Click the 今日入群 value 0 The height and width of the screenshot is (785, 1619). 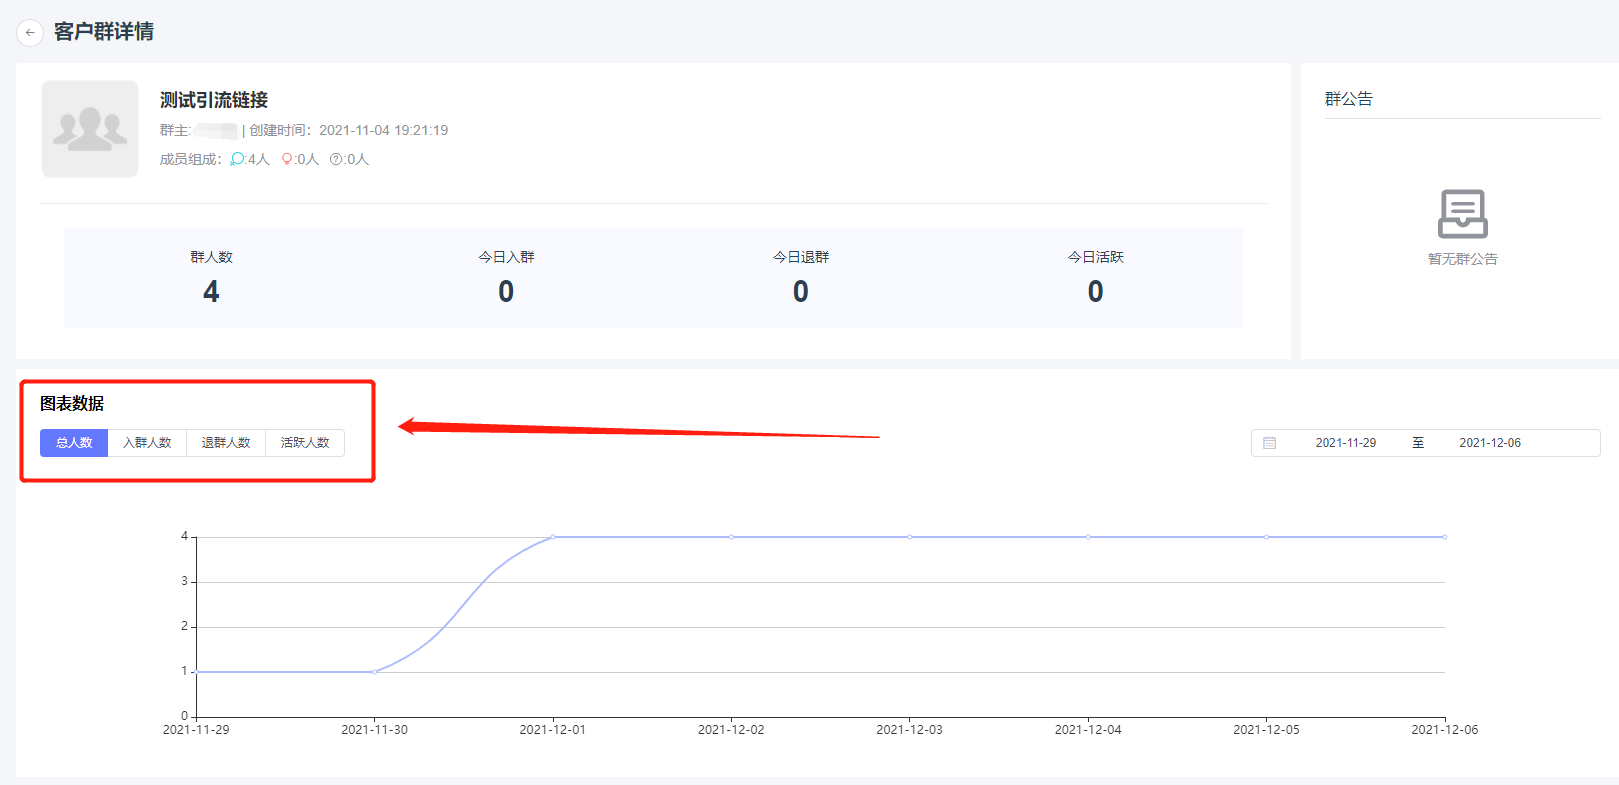(506, 291)
